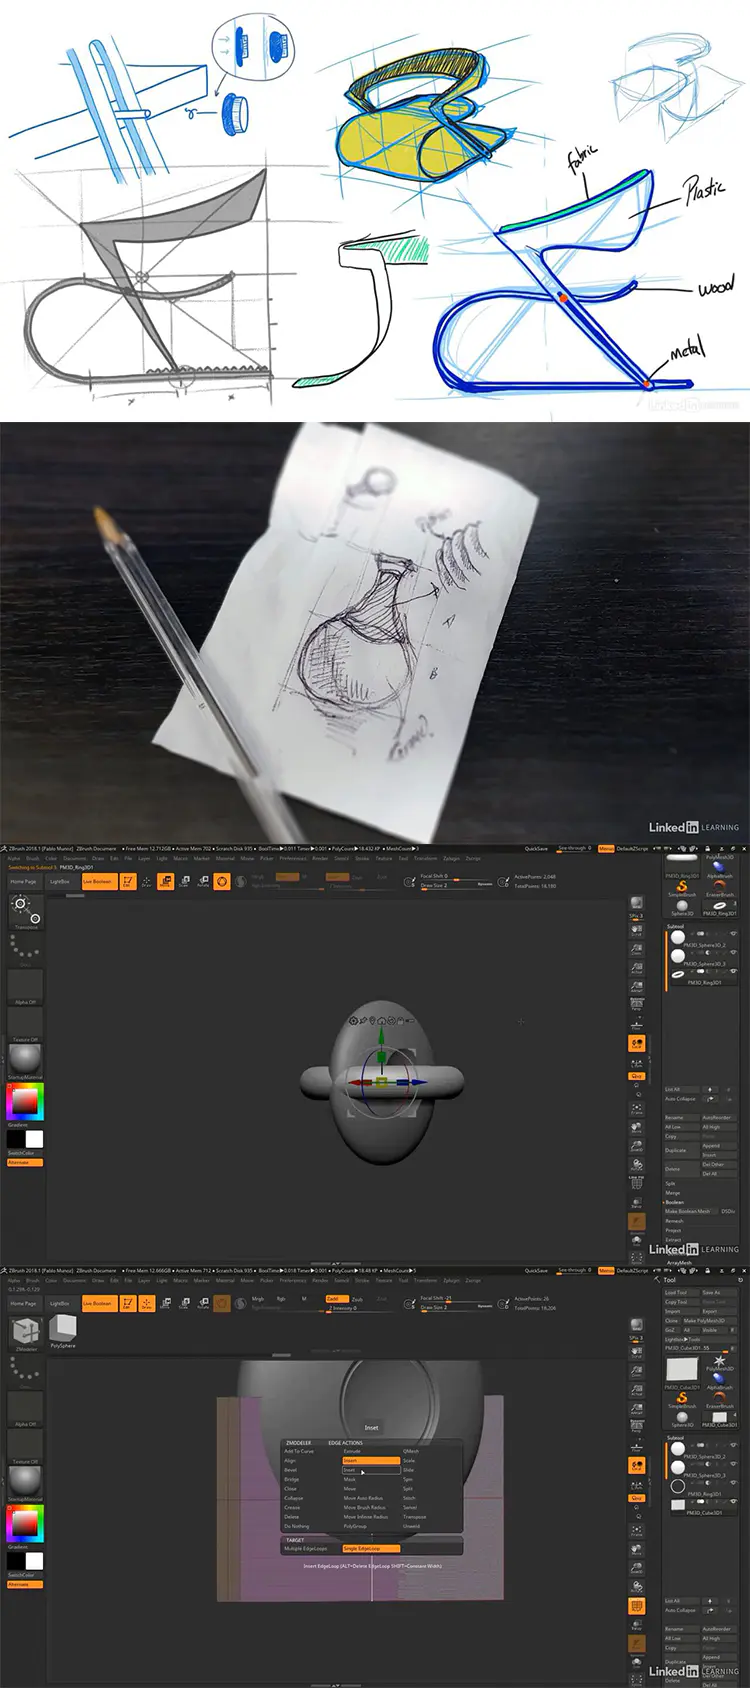The width and height of the screenshot is (750, 1688).
Task: Open Alpha Off slot in upper ZBrush
Action: click(25, 986)
